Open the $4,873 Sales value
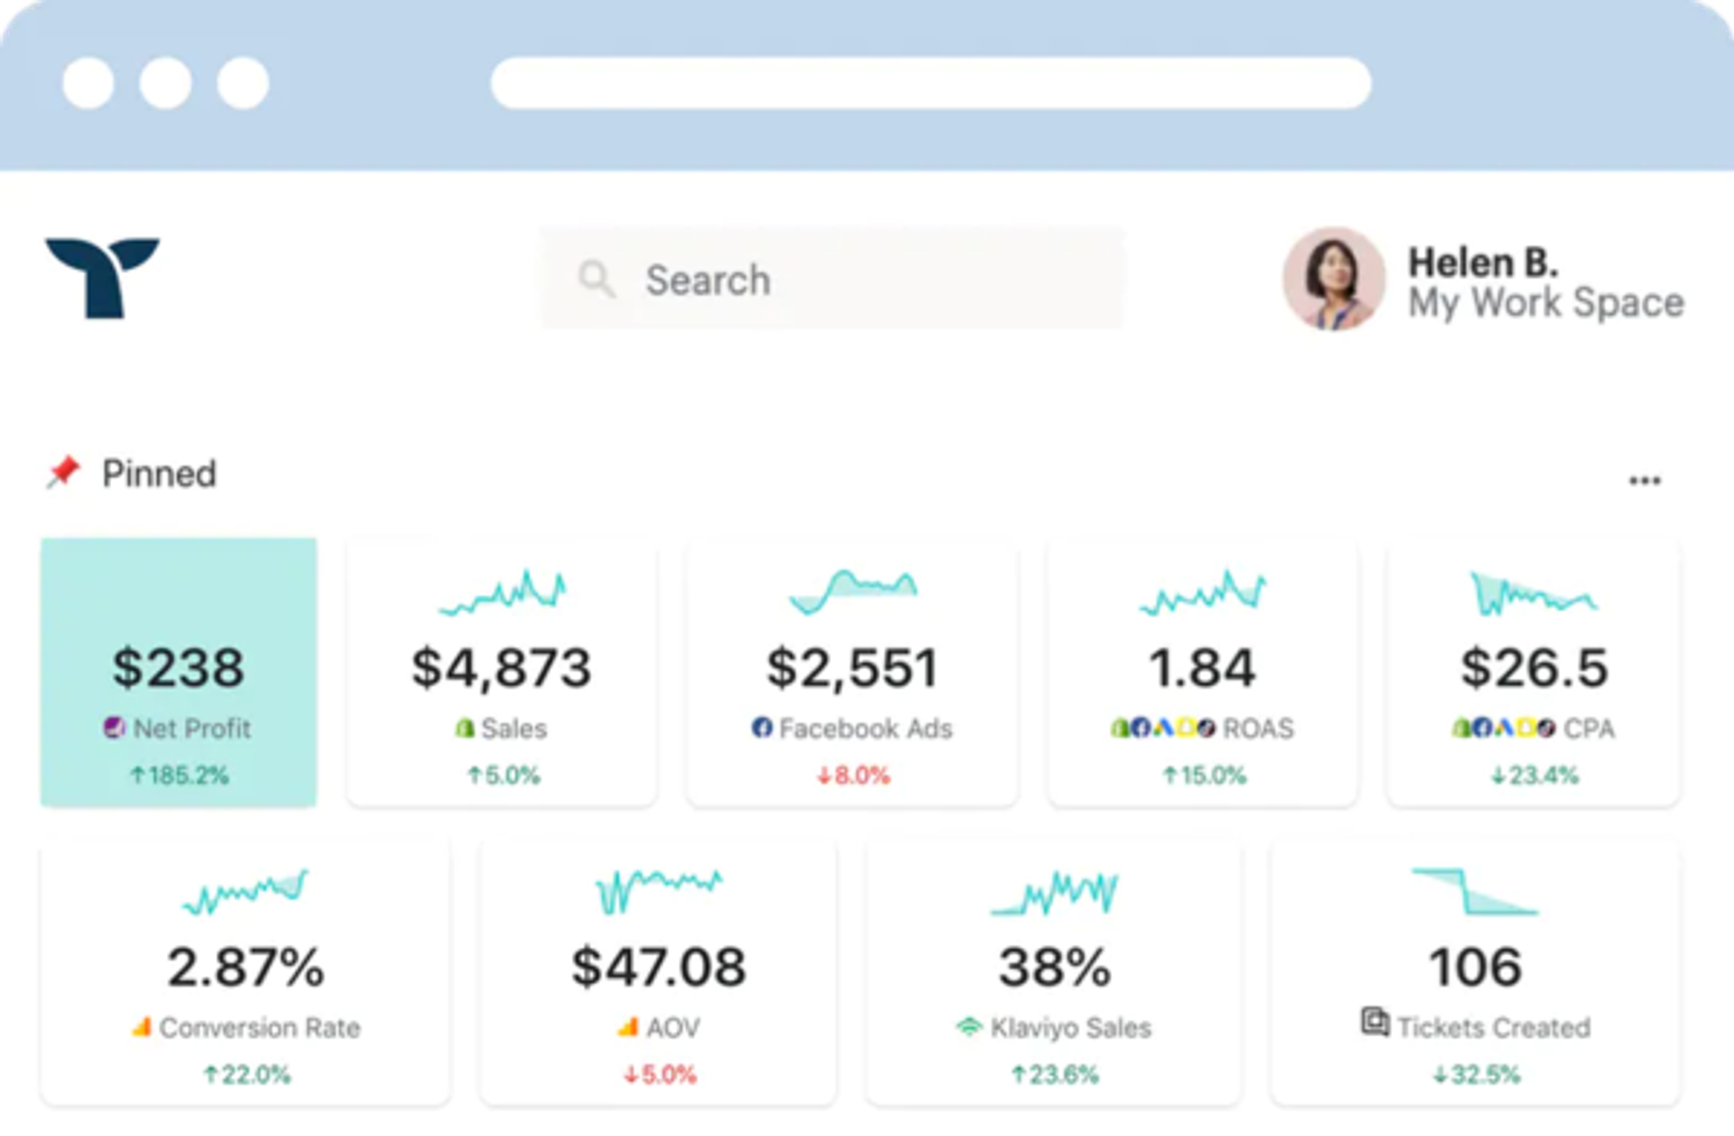 [x=502, y=668]
